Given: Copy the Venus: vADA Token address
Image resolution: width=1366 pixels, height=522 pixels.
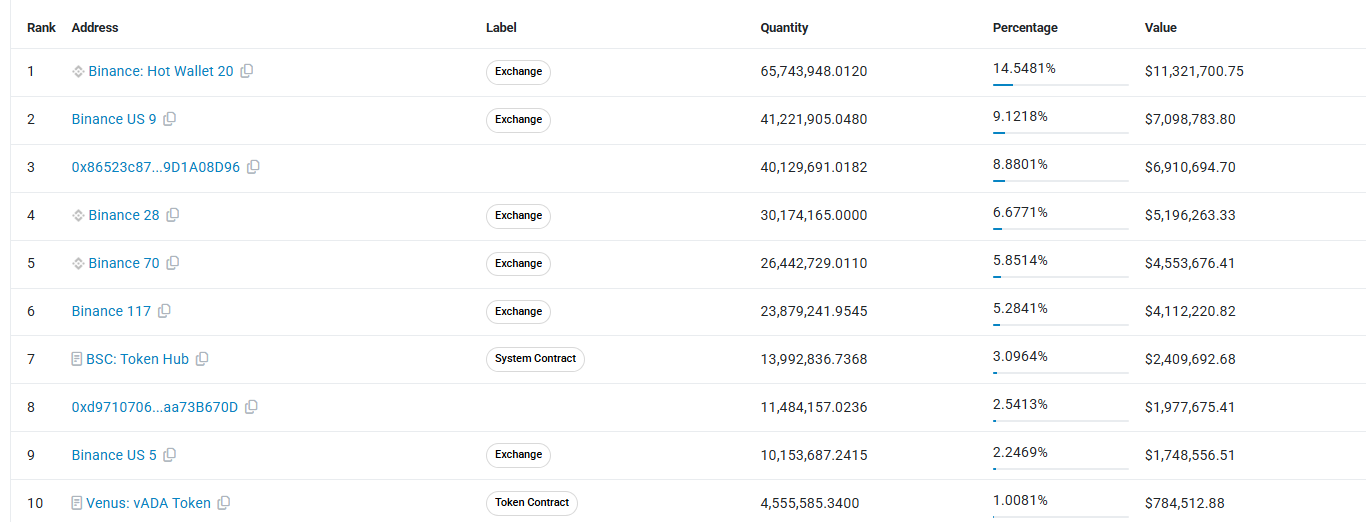Looking at the screenshot, I should click(224, 503).
